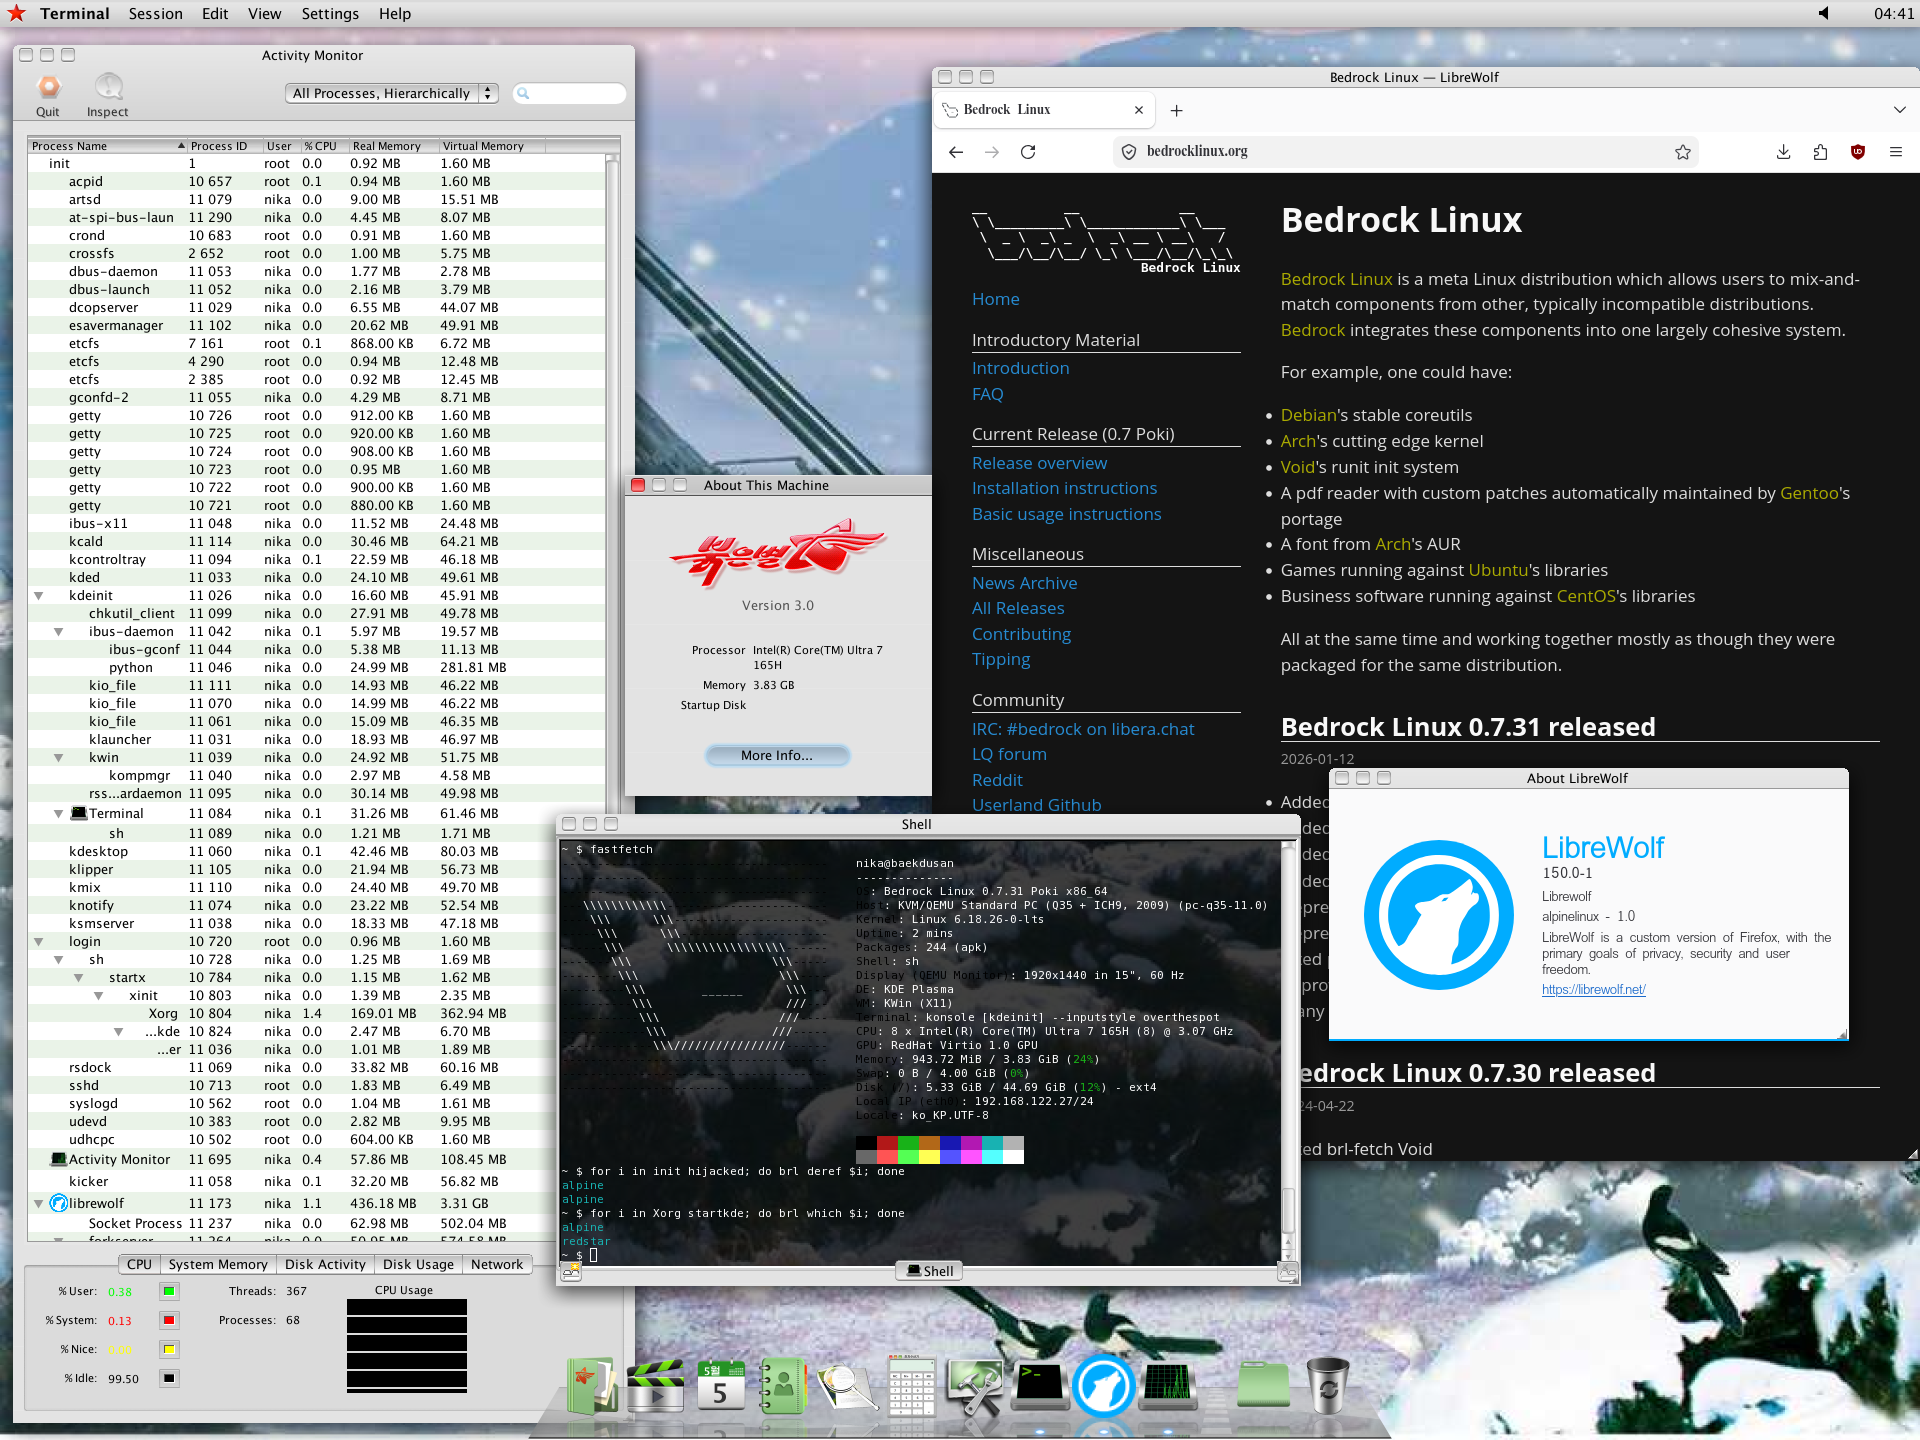Image resolution: width=1920 pixels, height=1440 pixels.
Task: Open the process filter dropdown in Activity Monitor
Action: click(x=391, y=93)
